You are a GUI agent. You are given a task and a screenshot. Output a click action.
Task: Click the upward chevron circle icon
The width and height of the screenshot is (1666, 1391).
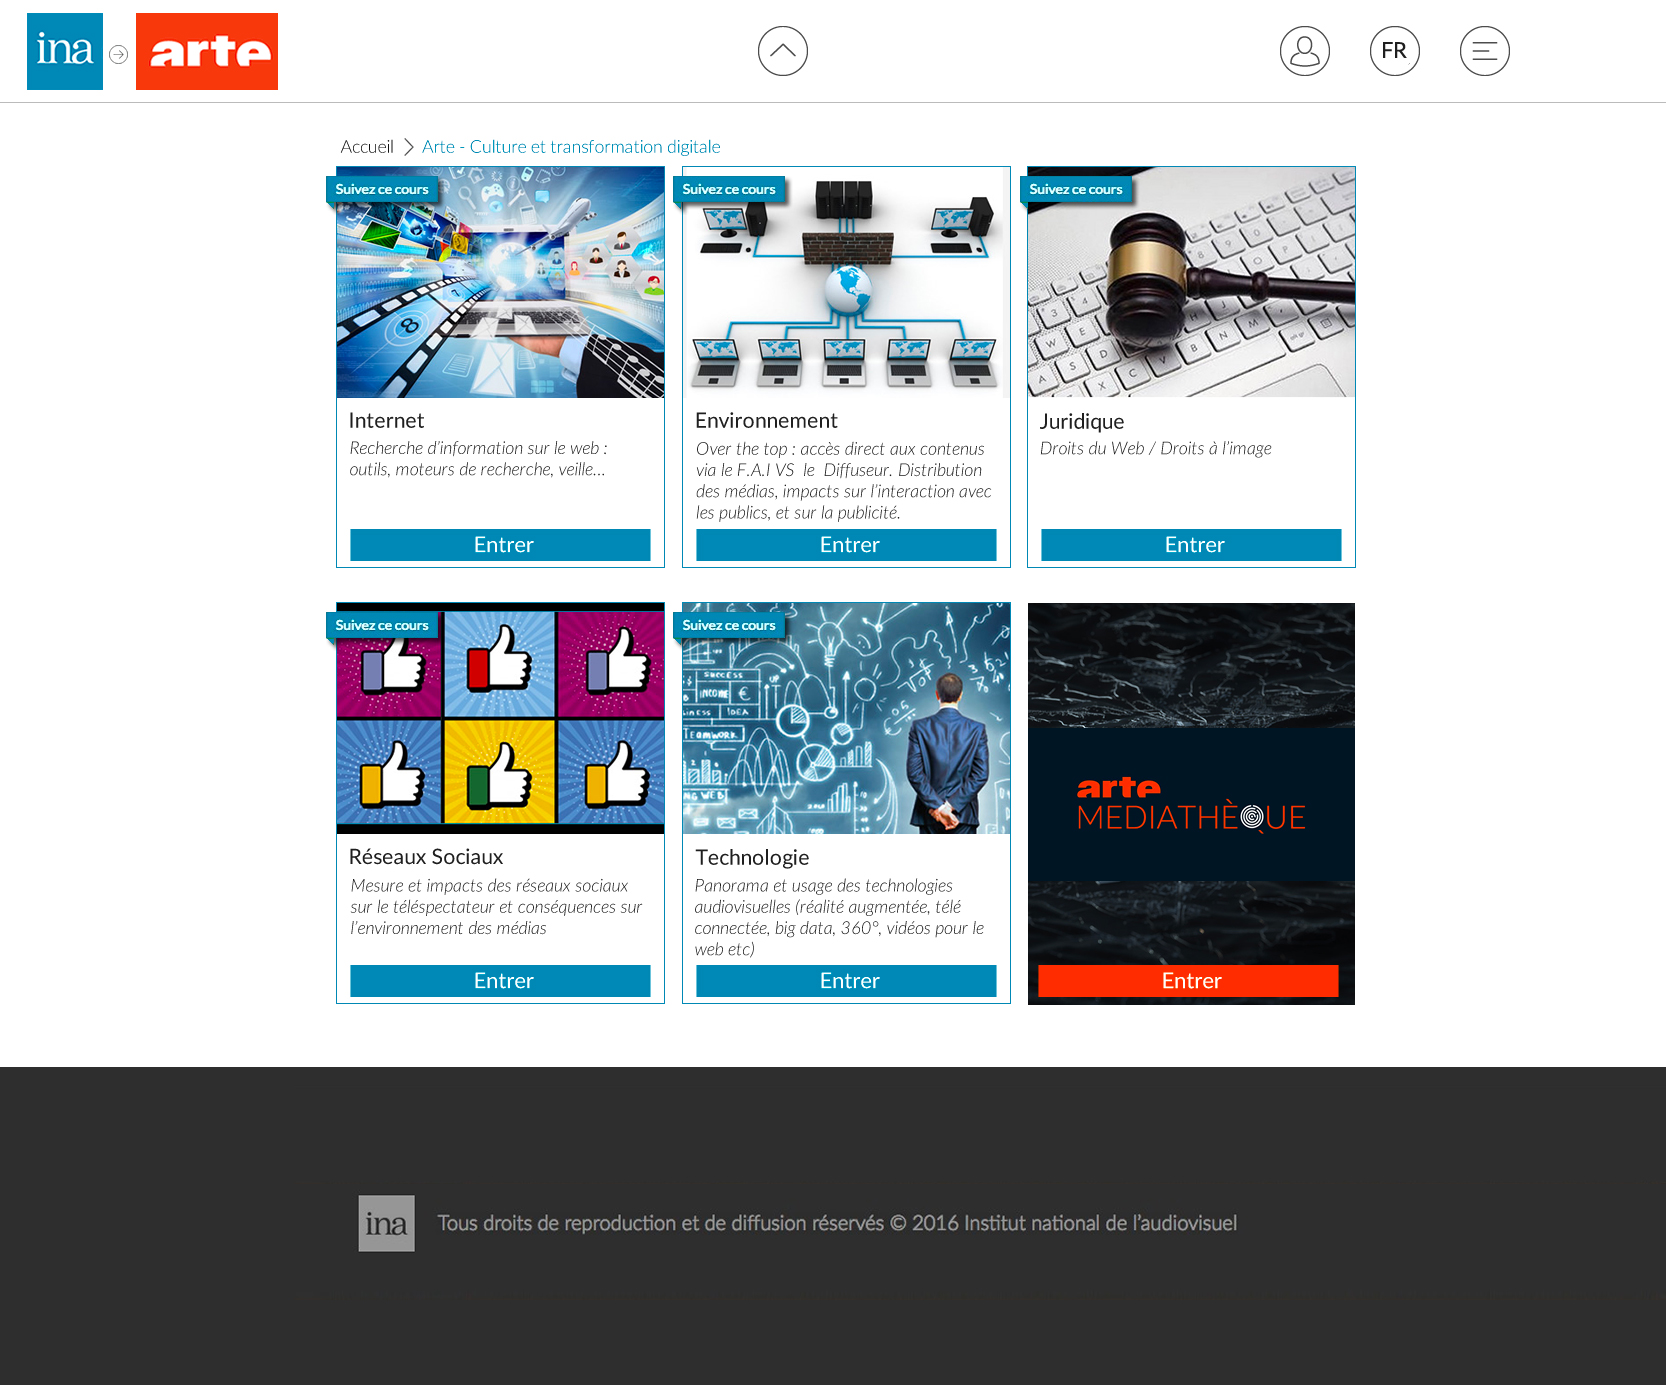coord(783,51)
